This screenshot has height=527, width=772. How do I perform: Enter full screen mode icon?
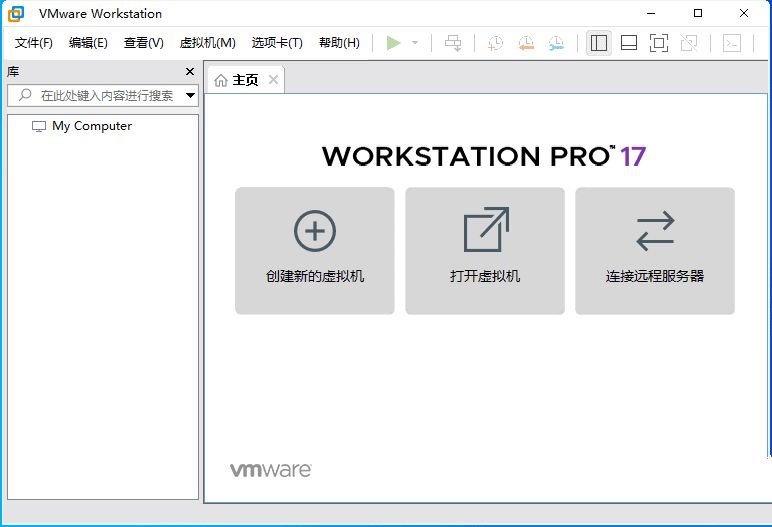658,43
